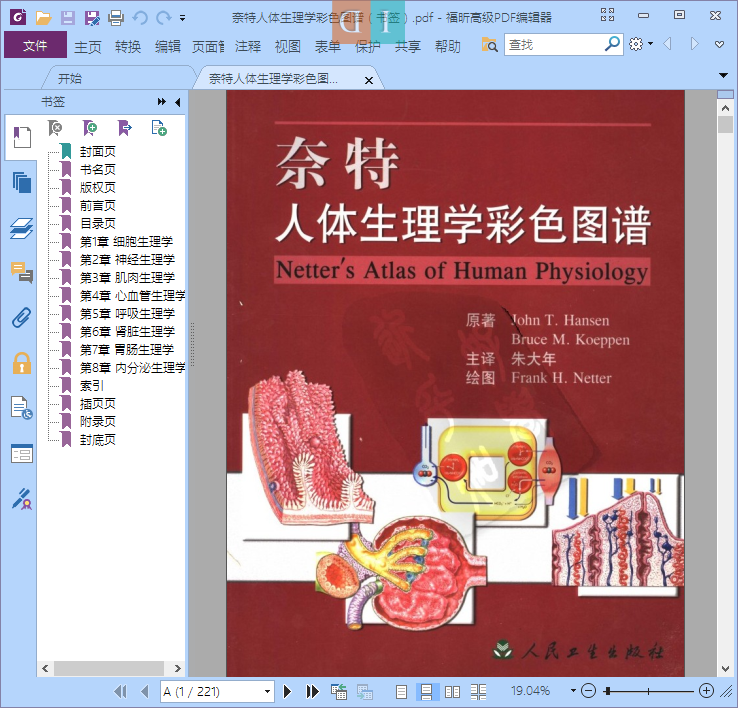Select the 目录页 bookmark
The width and height of the screenshot is (738, 708).
[97, 224]
